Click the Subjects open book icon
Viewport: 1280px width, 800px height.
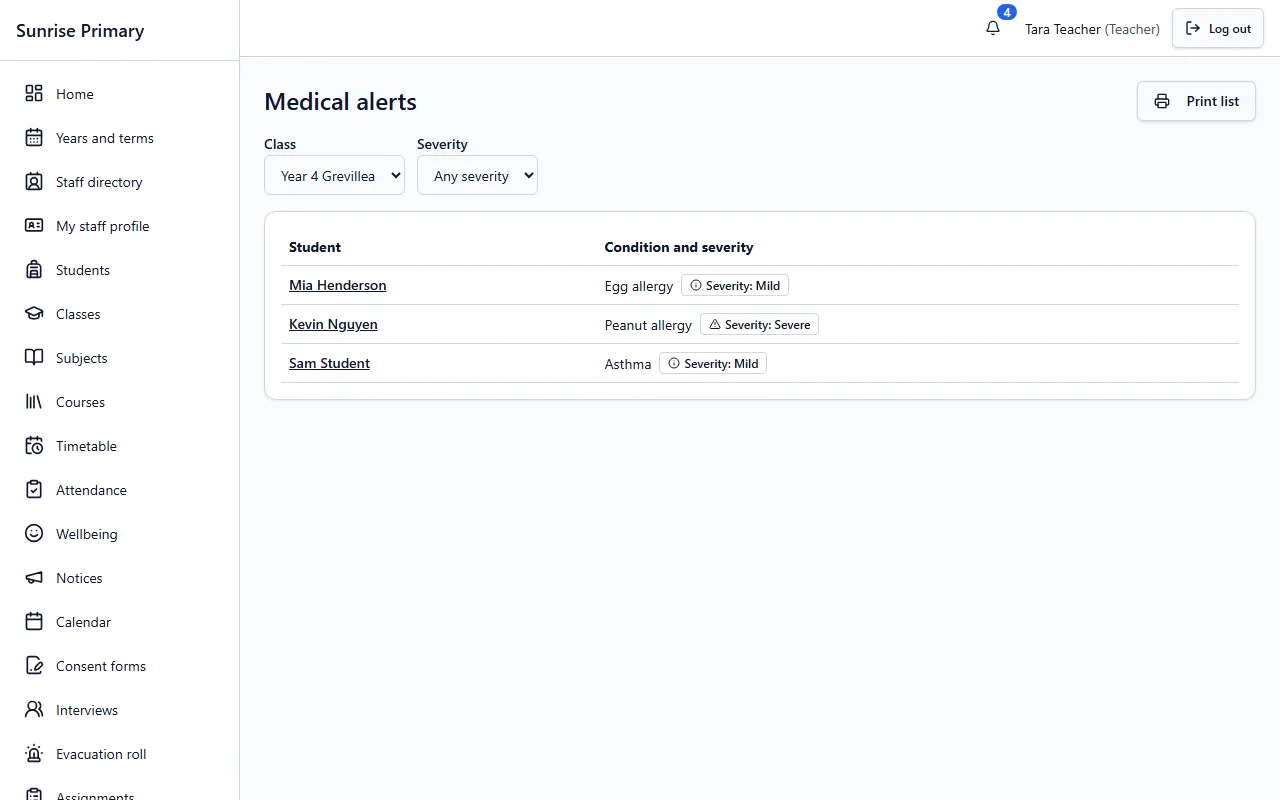click(34, 358)
